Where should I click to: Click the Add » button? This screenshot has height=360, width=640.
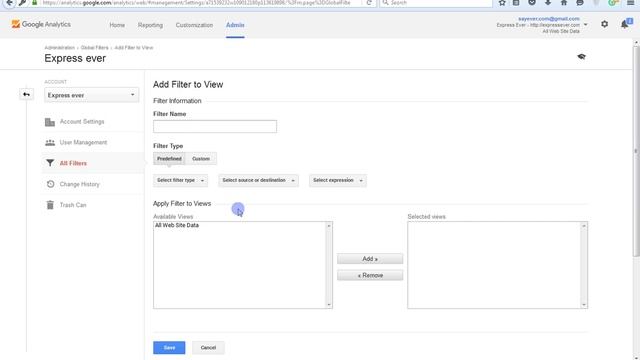coord(370,259)
